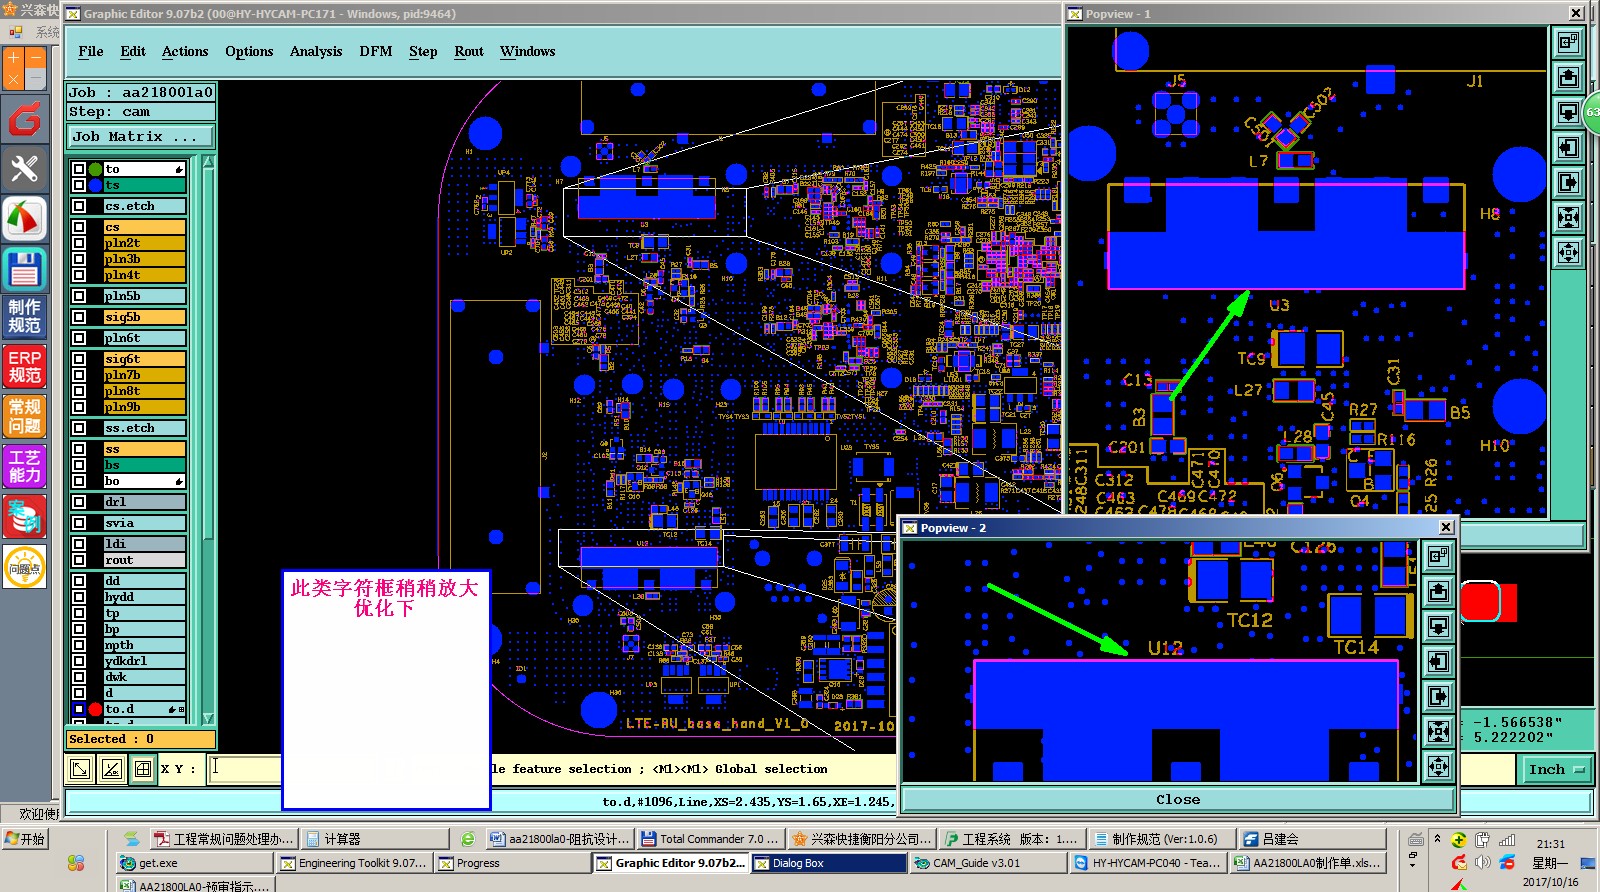The width and height of the screenshot is (1600, 892).
Task: Click outward-arrows zoom icon in Popview 2
Action: click(1438, 767)
